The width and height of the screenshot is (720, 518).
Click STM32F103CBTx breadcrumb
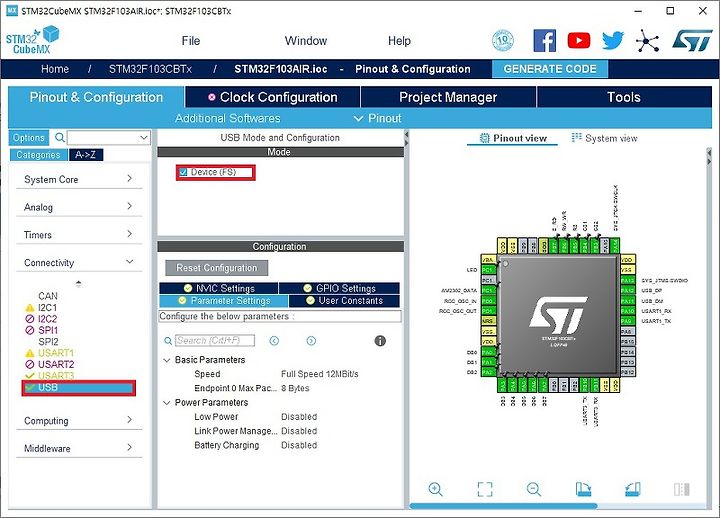(x=150, y=69)
